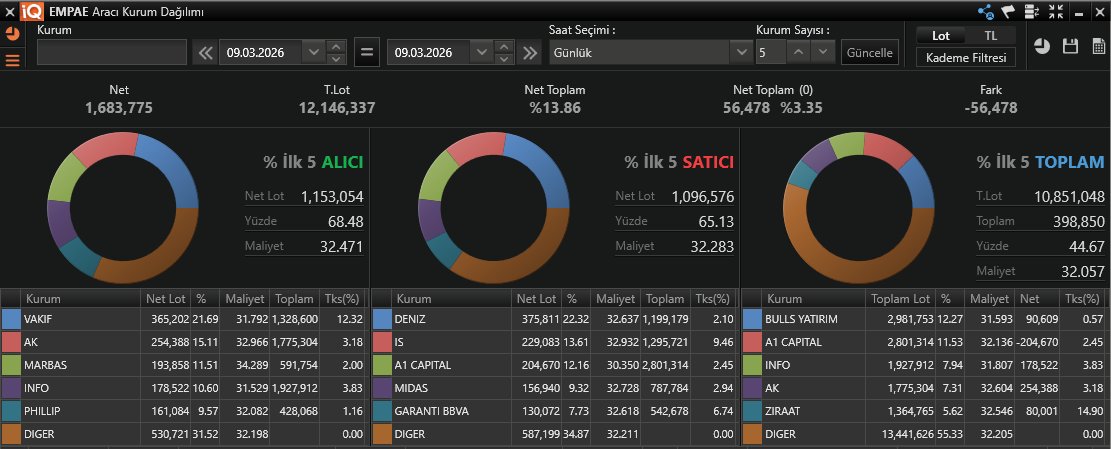Click the İlk 5 TOPLAM donut chart
Screen dimensions: 1111x449
pyautogui.click(x=859, y=206)
